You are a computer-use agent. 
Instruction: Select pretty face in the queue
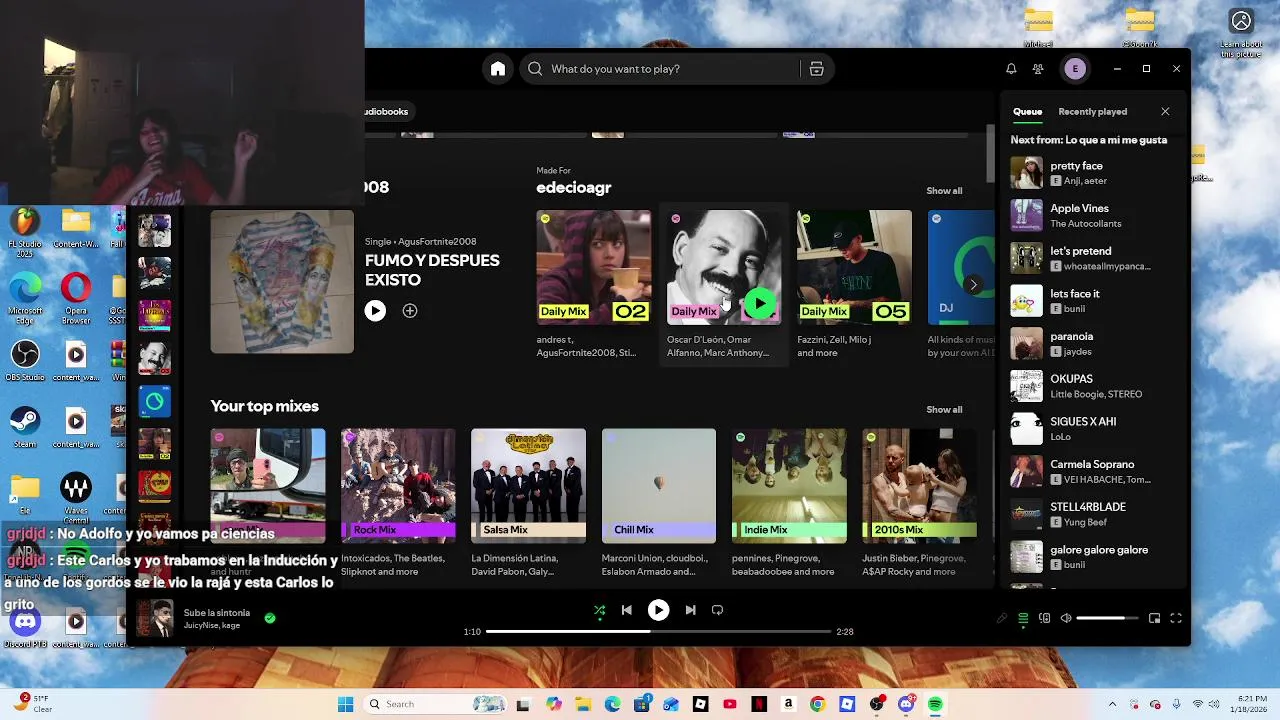(x=1092, y=173)
